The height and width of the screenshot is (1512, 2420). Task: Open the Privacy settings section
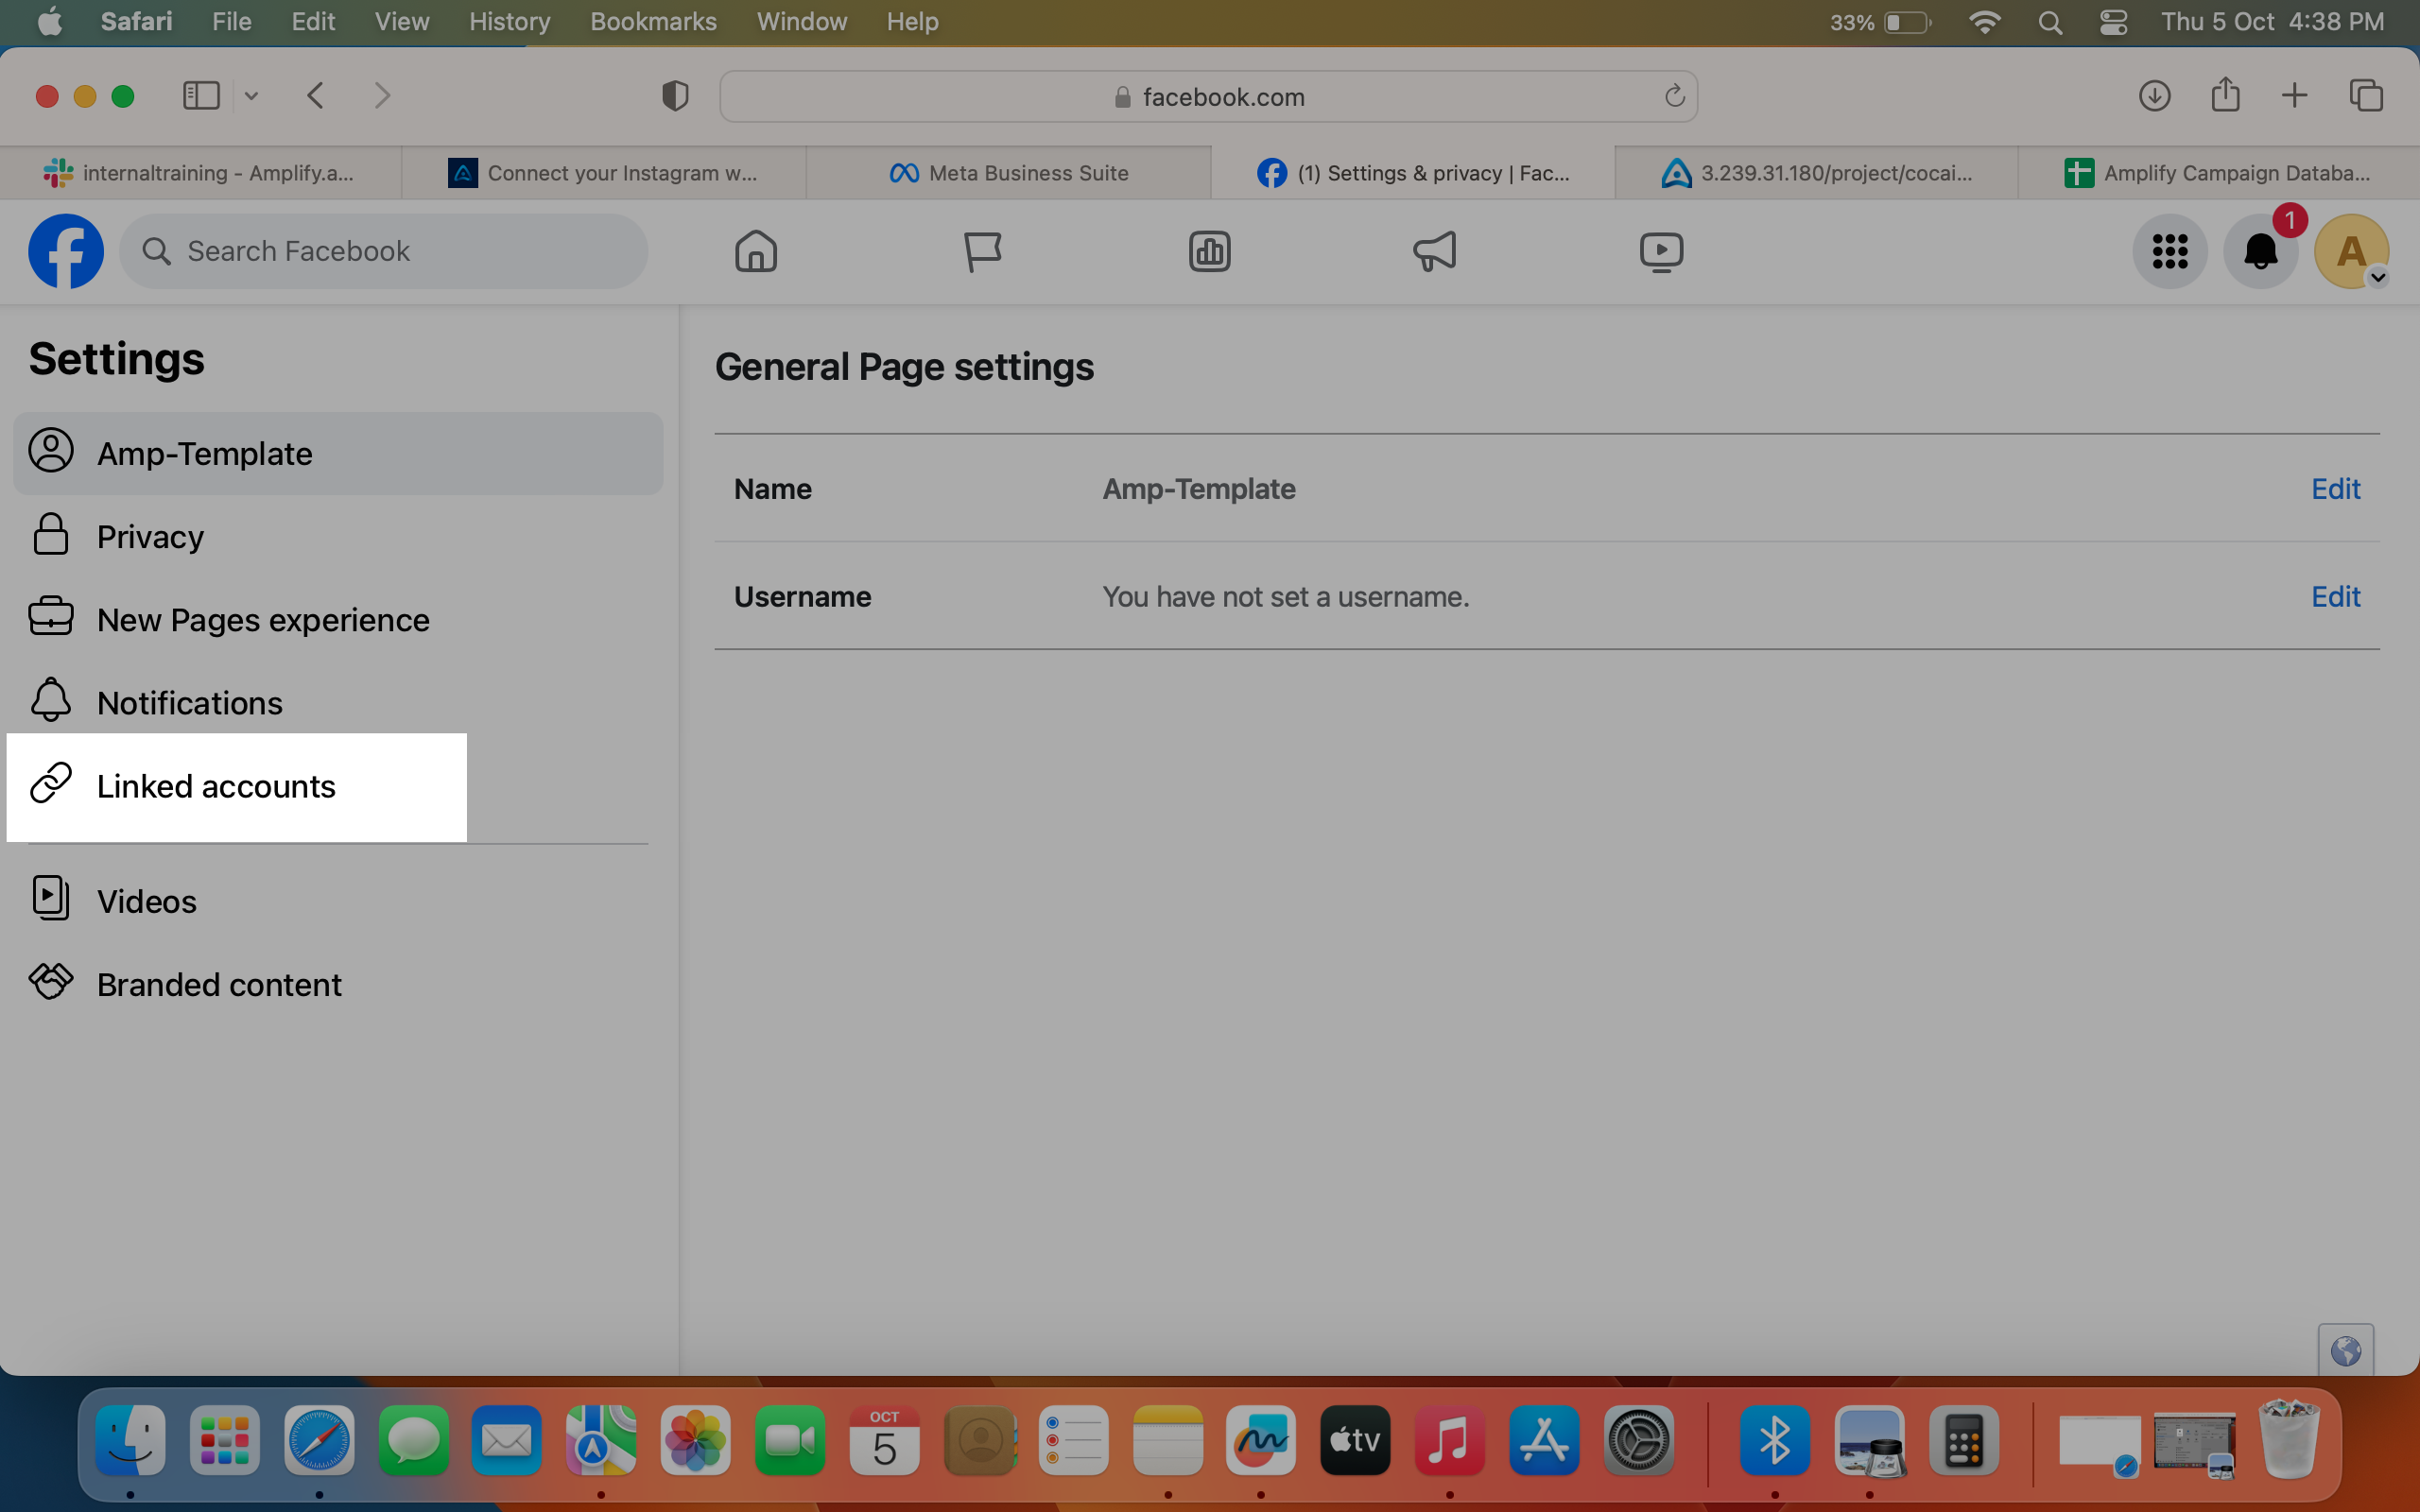click(338, 537)
